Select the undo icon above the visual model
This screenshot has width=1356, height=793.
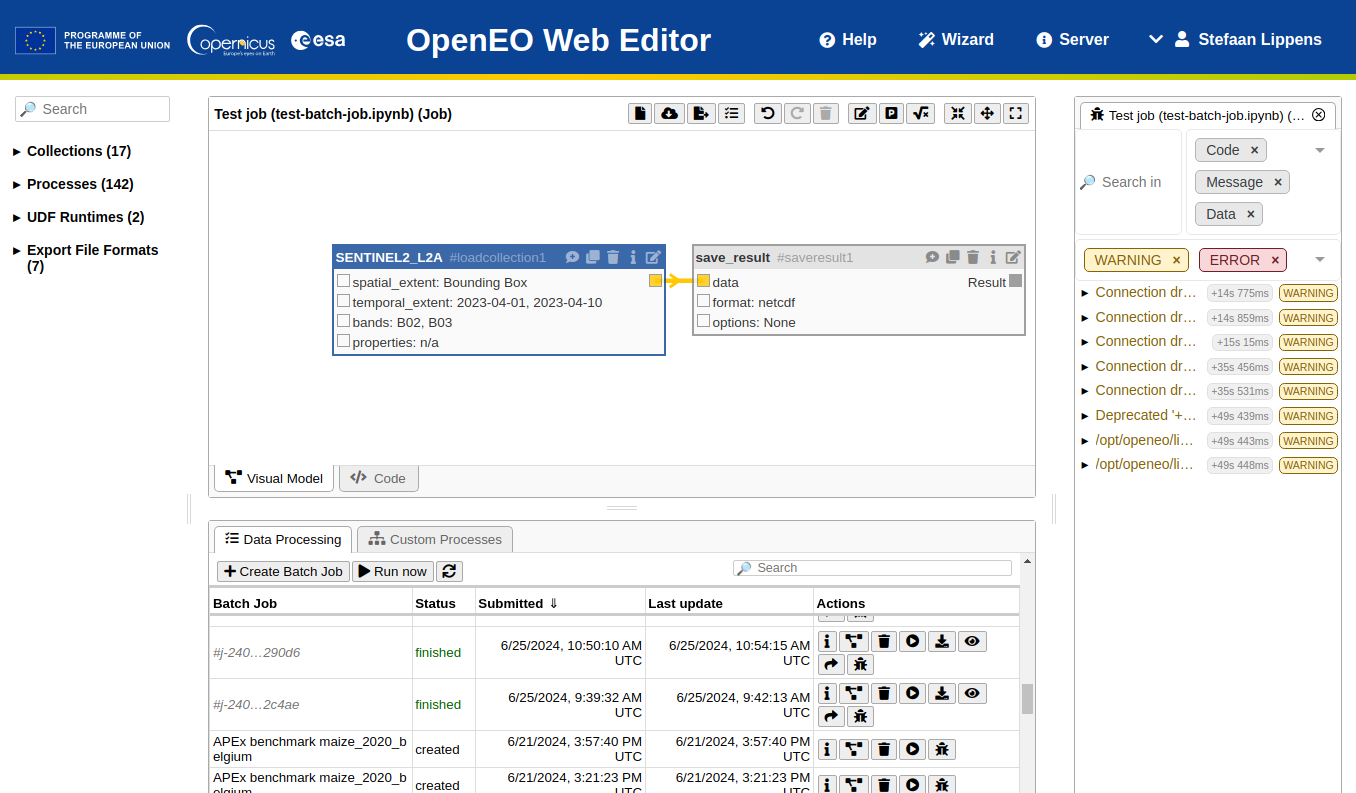click(x=767, y=113)
